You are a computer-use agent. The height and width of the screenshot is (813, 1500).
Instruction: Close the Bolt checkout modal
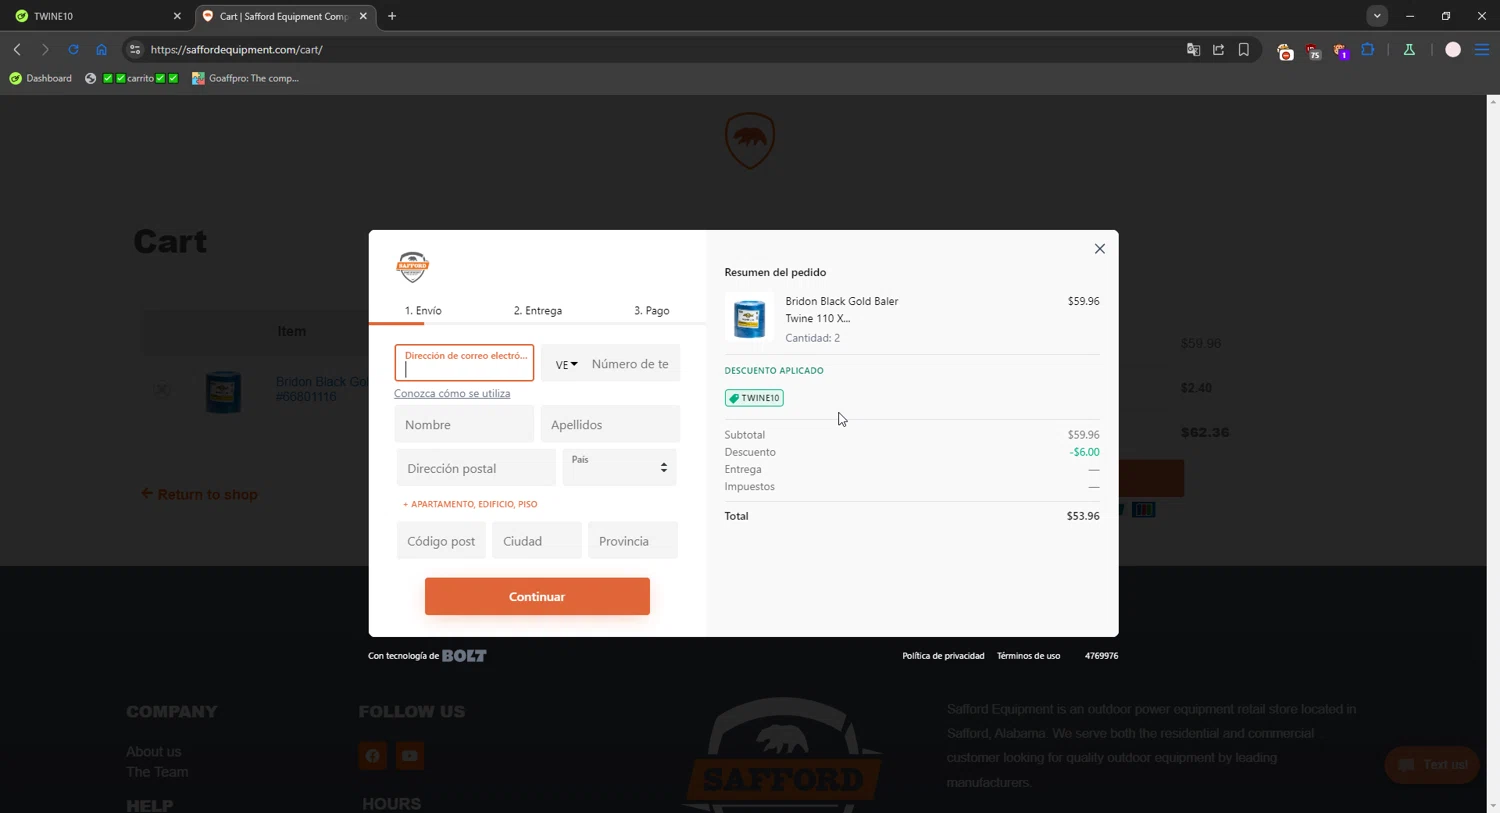click(1099, 249)
